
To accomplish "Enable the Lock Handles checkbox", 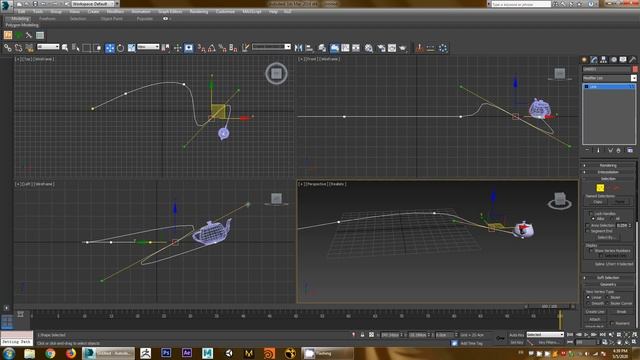I will tap(591, 213).
